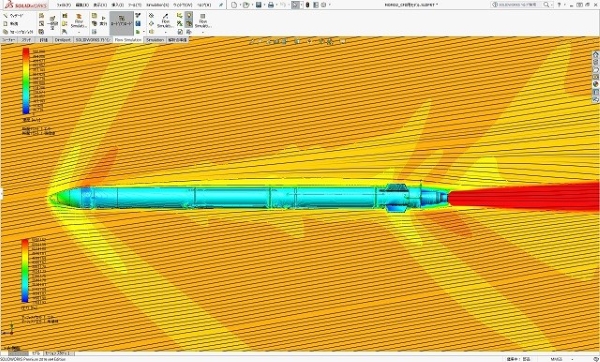This screenshot has height=362, width=600.
Task: Switch to the Simulation ribbon tab
Action: pos(155,40)
